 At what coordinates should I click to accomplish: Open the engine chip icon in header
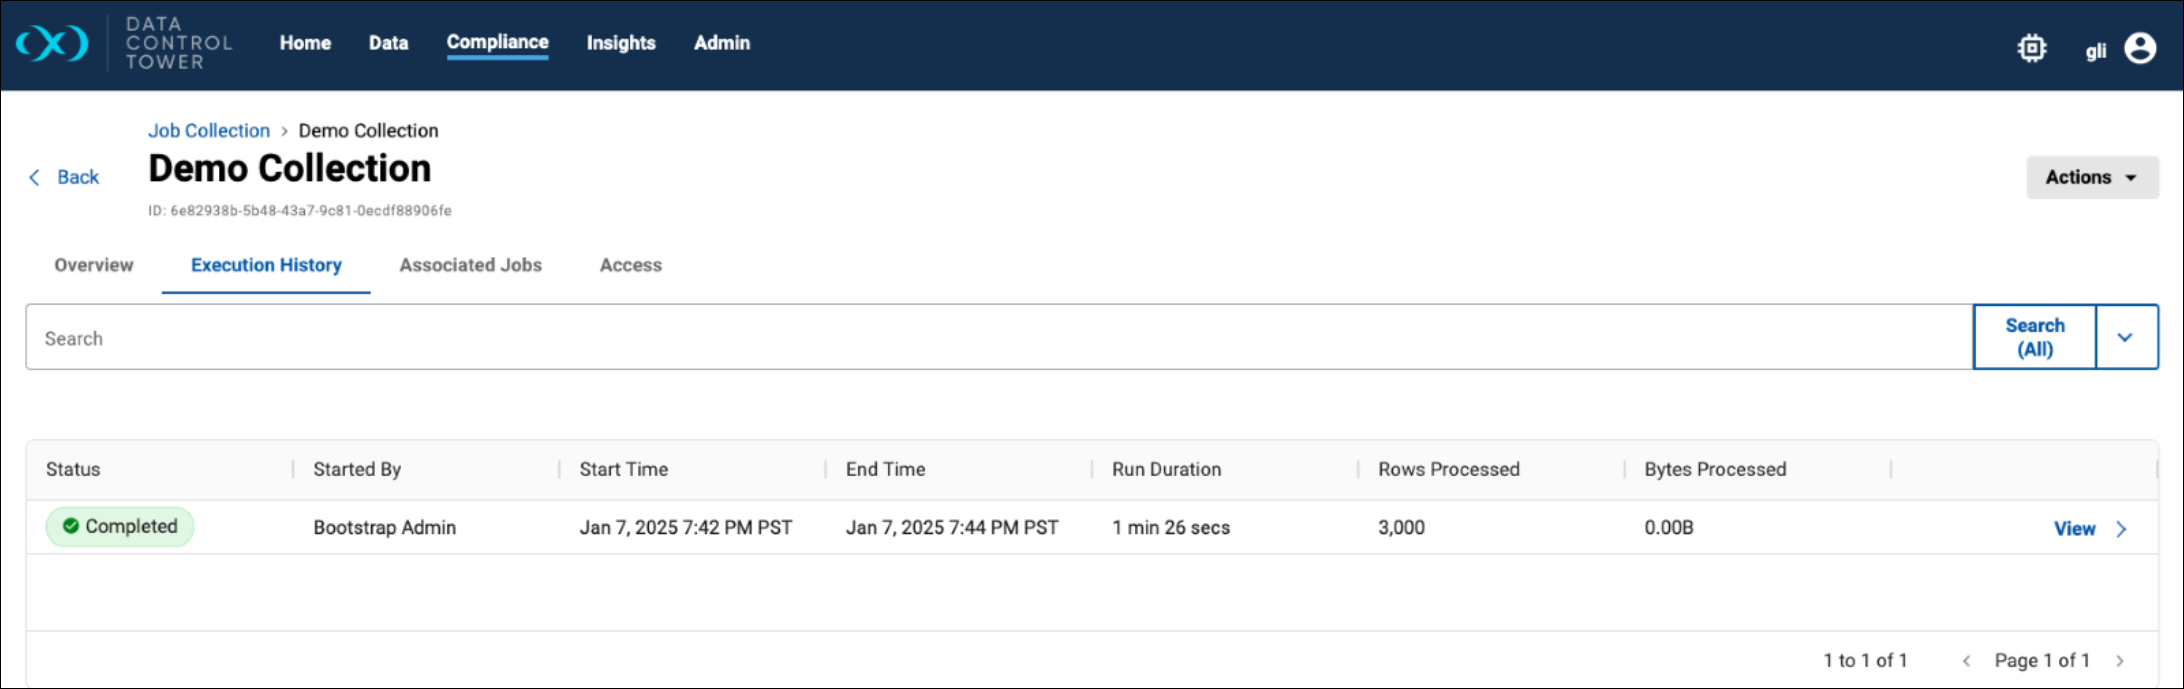(x=2031, y=48)
